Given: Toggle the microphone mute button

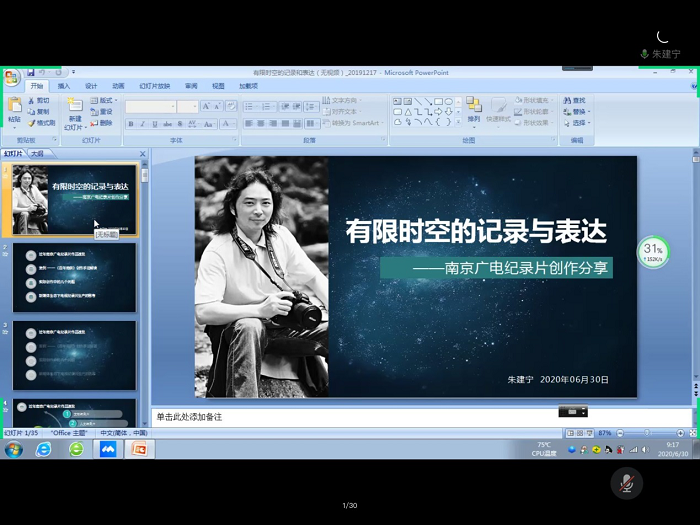Looking at the screenshot, I should [626, 483].
